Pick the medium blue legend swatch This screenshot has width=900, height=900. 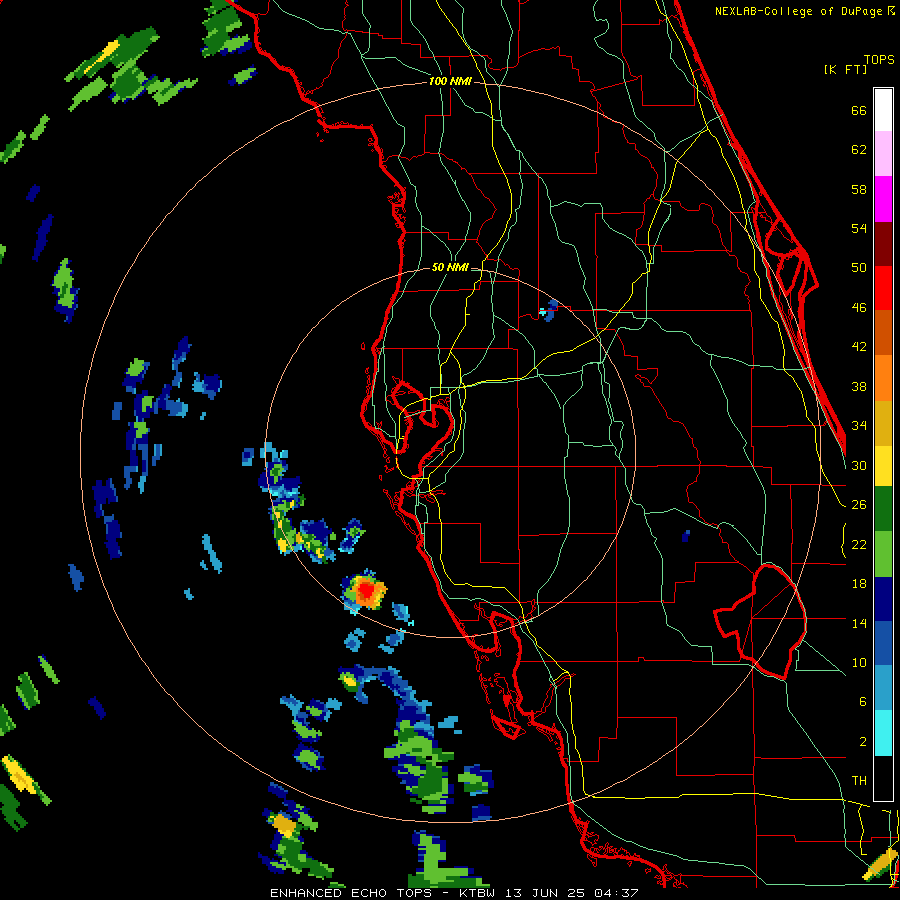[x=883, y=643]
